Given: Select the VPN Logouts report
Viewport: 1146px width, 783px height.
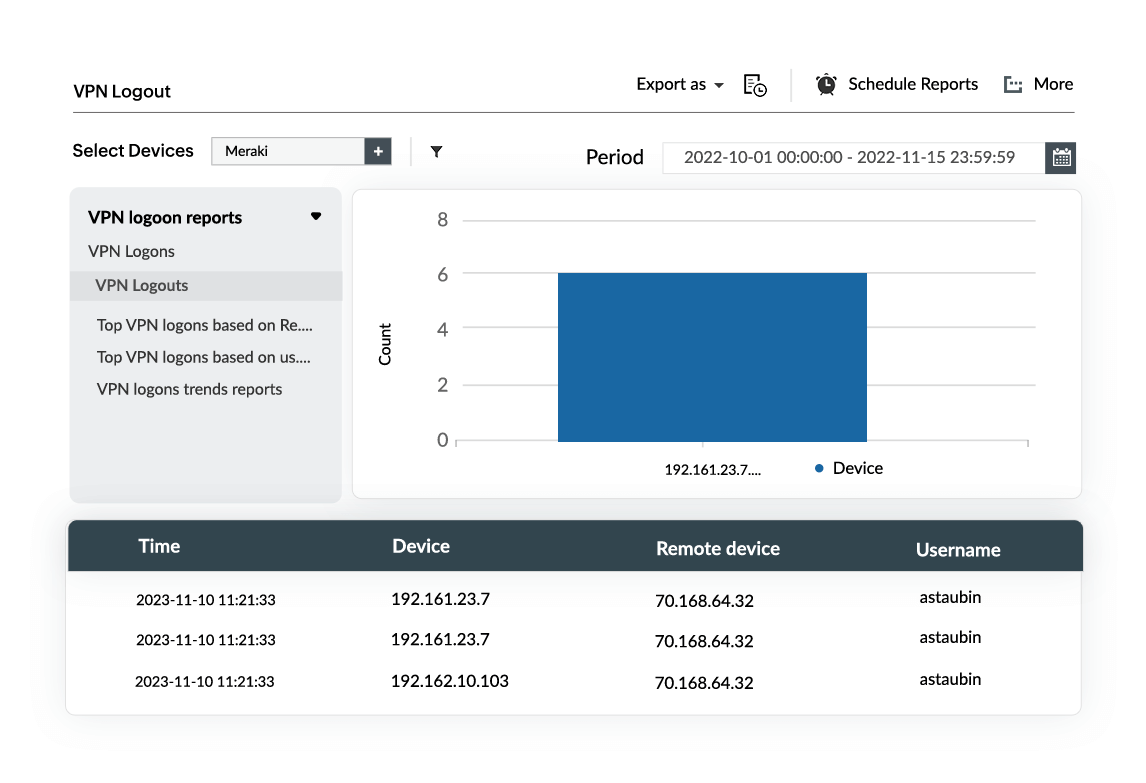Looking at the screenshot, I should coord(142,285).
